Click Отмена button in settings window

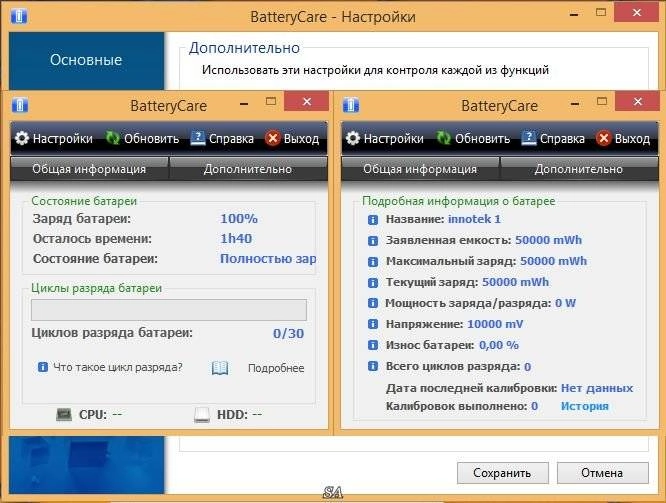tap(602, 473)
